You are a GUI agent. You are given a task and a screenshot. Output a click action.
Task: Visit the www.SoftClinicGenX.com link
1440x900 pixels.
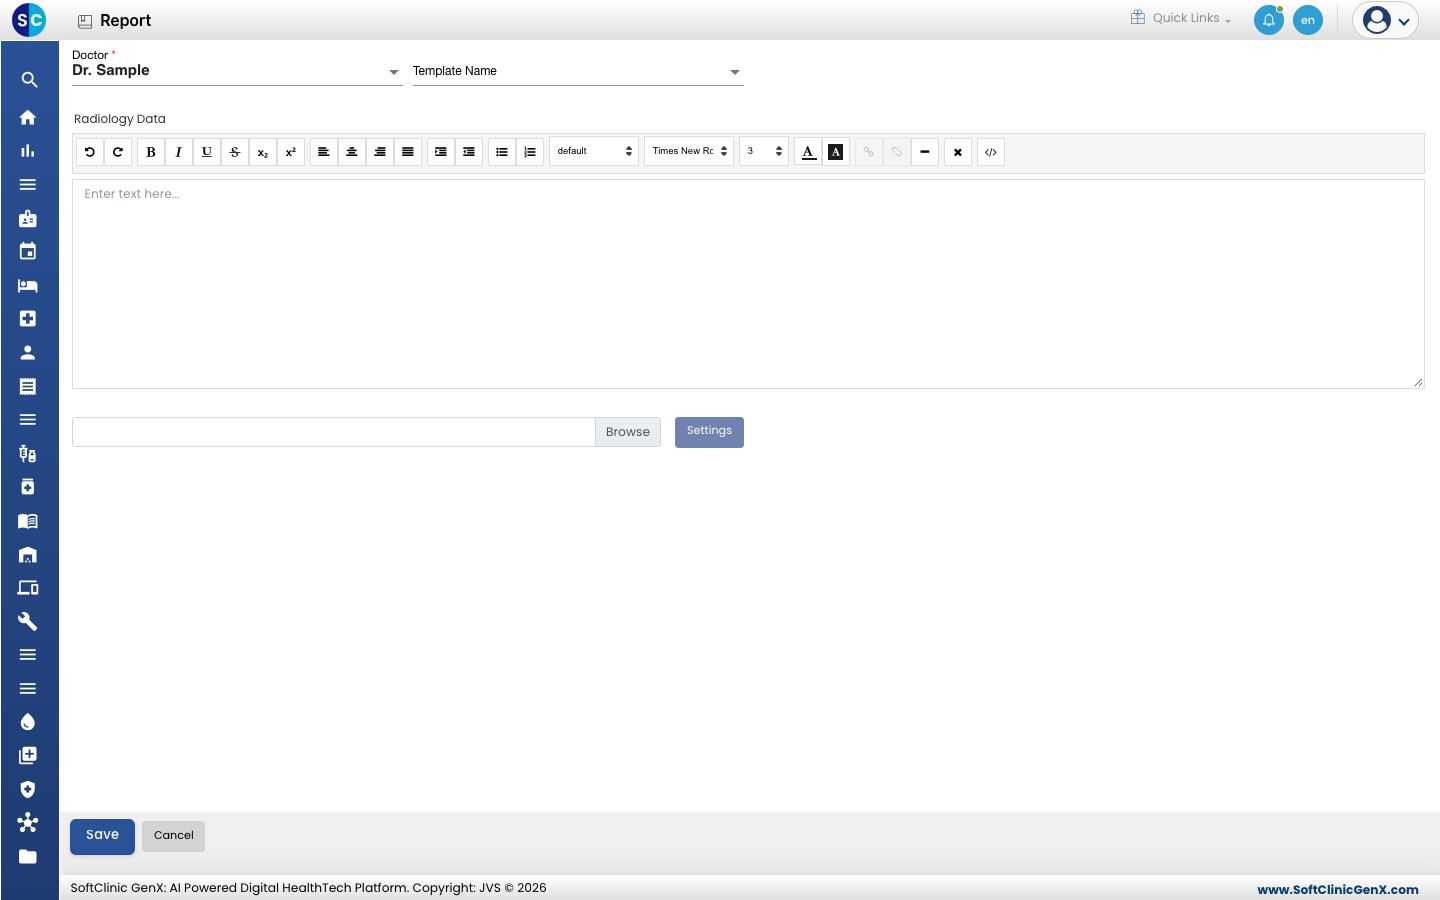pyautogui.click(x=1338, y=889)
